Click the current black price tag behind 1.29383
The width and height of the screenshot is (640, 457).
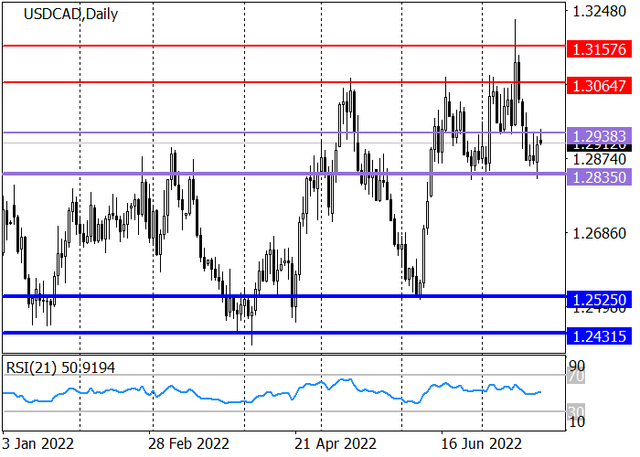[599, 147]
